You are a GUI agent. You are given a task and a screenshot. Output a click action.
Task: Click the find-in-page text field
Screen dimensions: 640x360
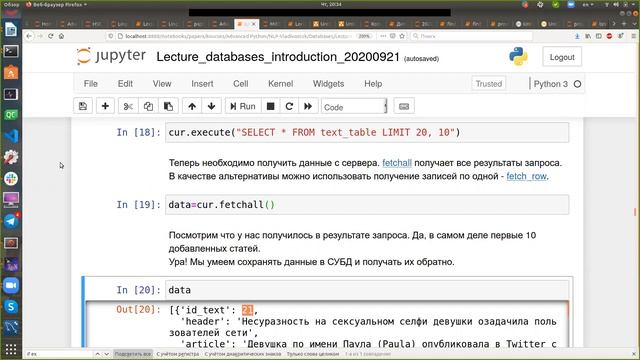tap(59, 354)
